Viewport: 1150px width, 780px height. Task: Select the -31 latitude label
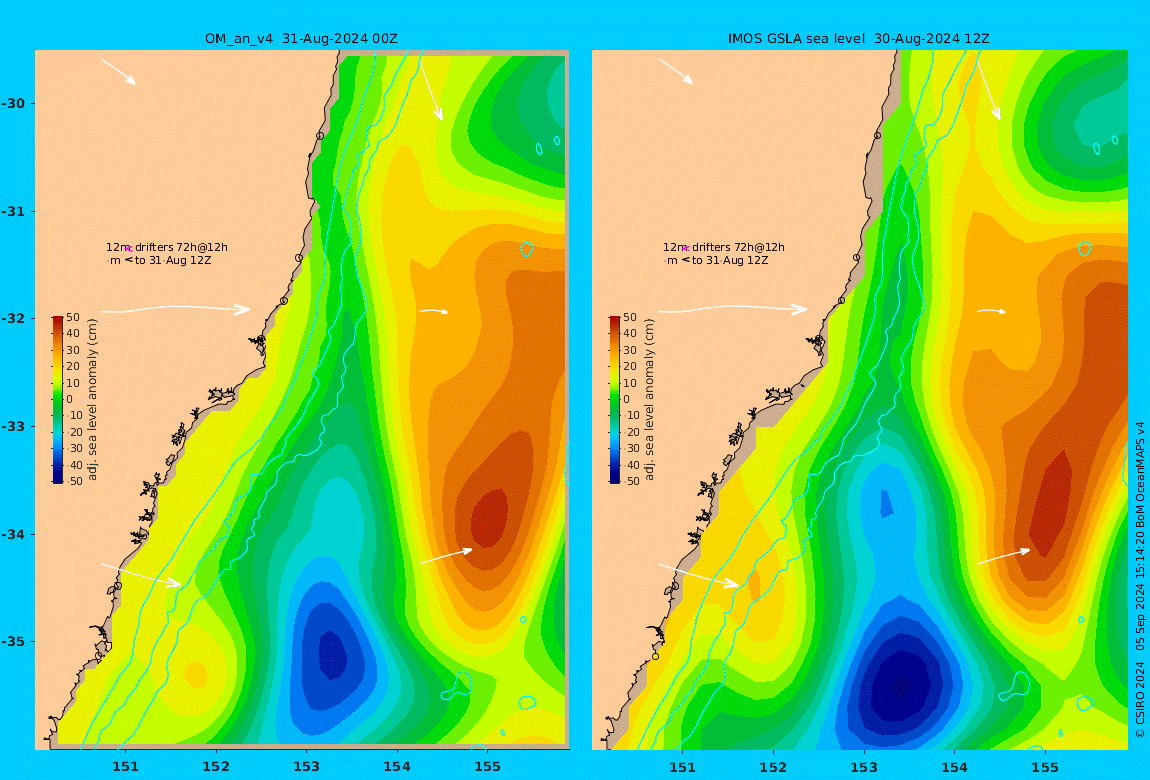tap(12, 212)
